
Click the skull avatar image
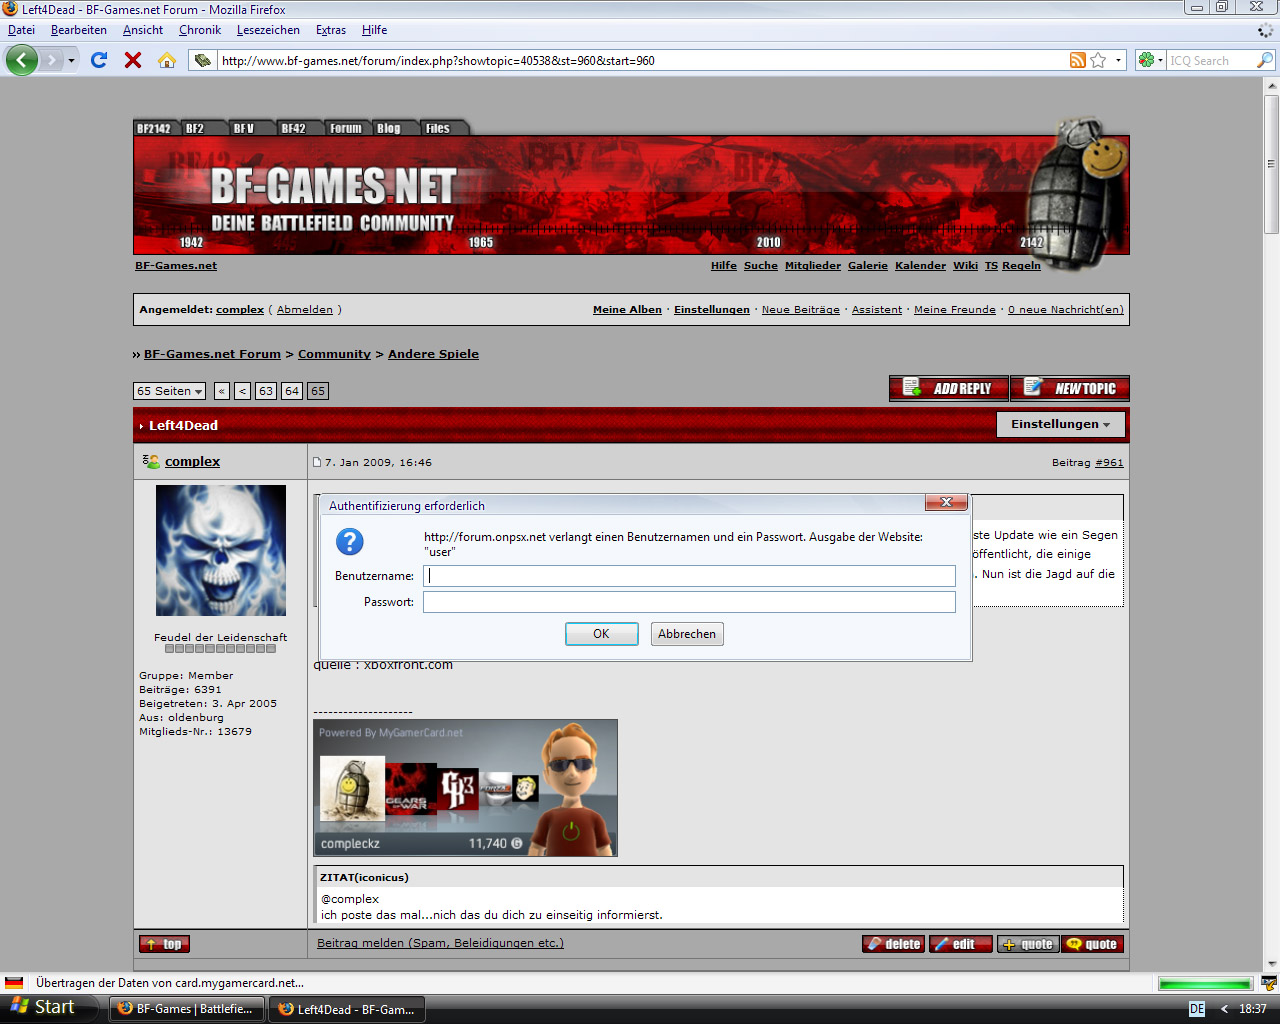(221, 550)
